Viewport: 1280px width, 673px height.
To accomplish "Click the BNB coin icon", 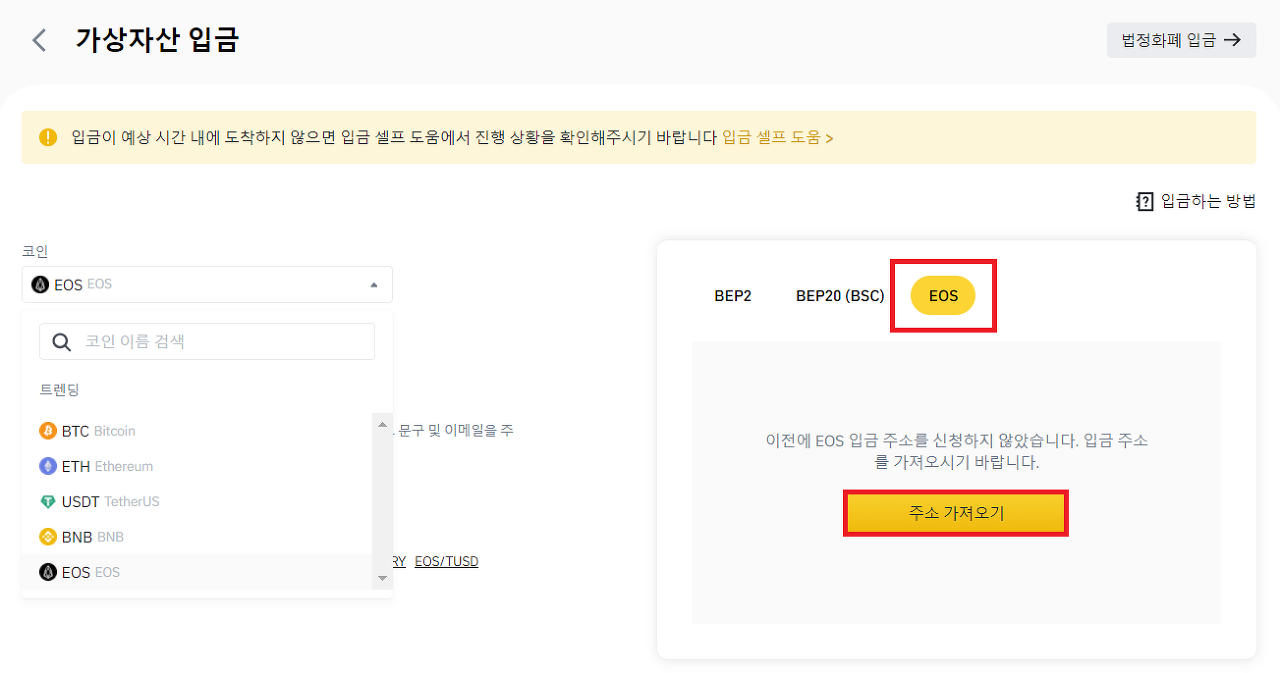I will coord(49,537).
